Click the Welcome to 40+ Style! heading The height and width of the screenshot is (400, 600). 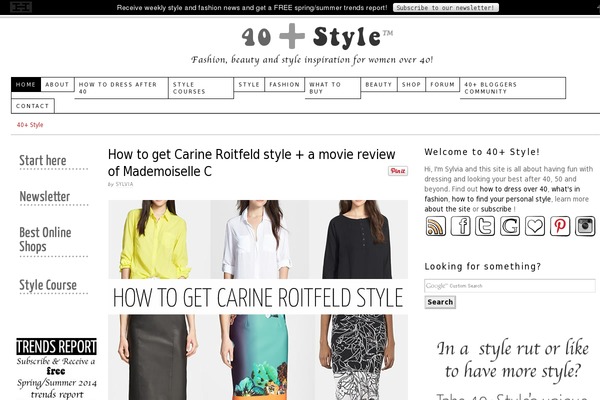(x=482, y=152)
